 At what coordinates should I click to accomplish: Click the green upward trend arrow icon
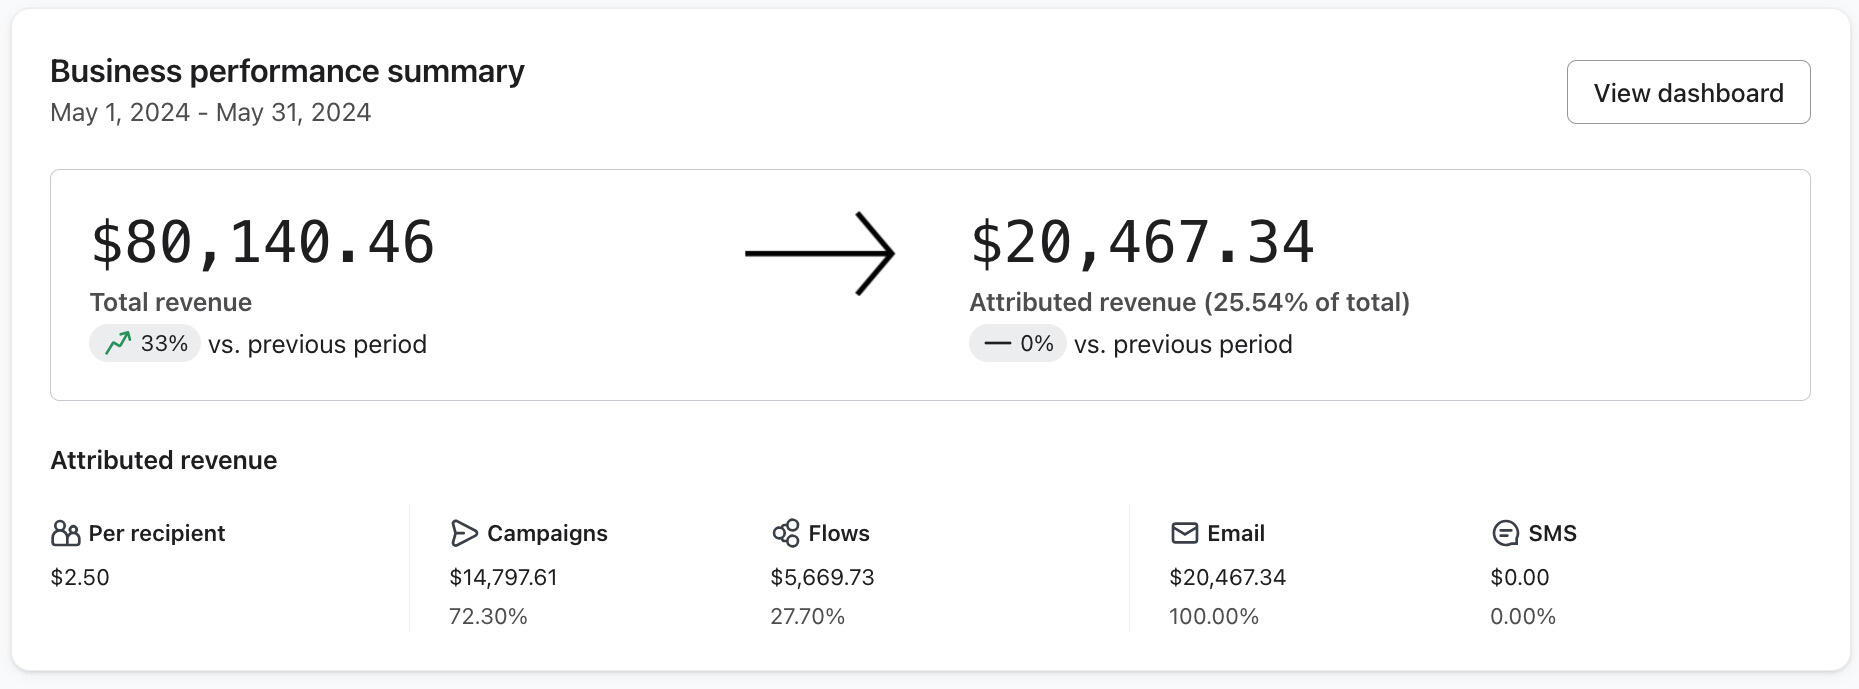[118, 344]
